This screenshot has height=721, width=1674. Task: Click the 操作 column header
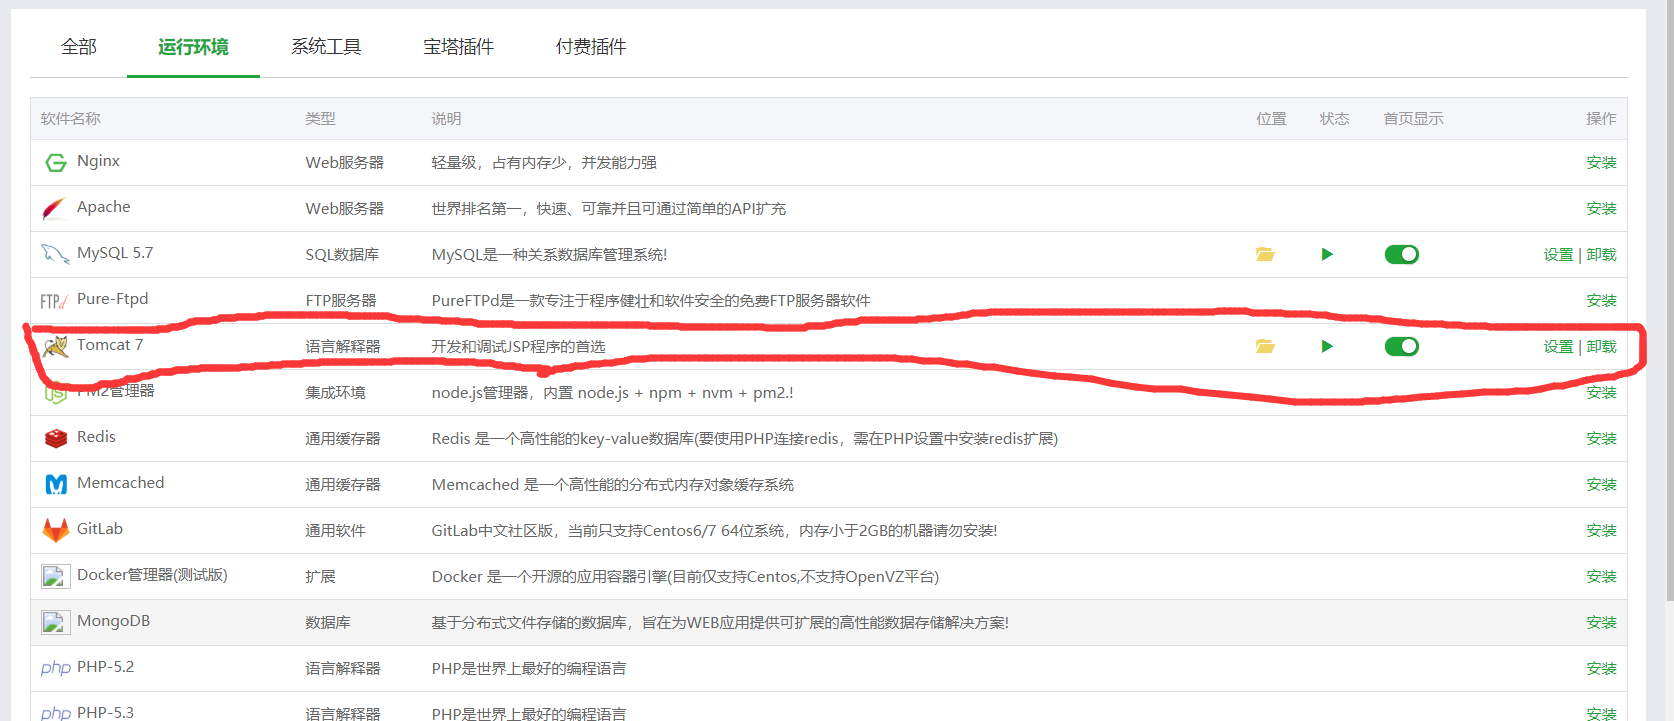[1601, 119]
